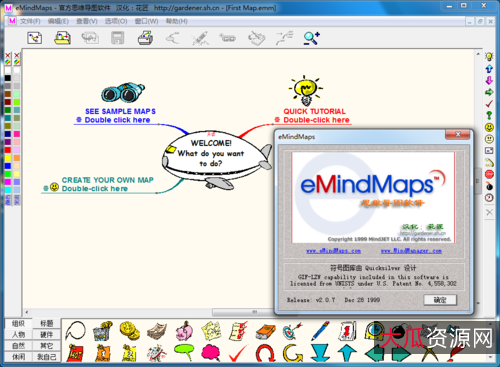This screenshot has height=367, width=500.
Task: Open the 帮助(H) menu
Action: click(177, 21)
